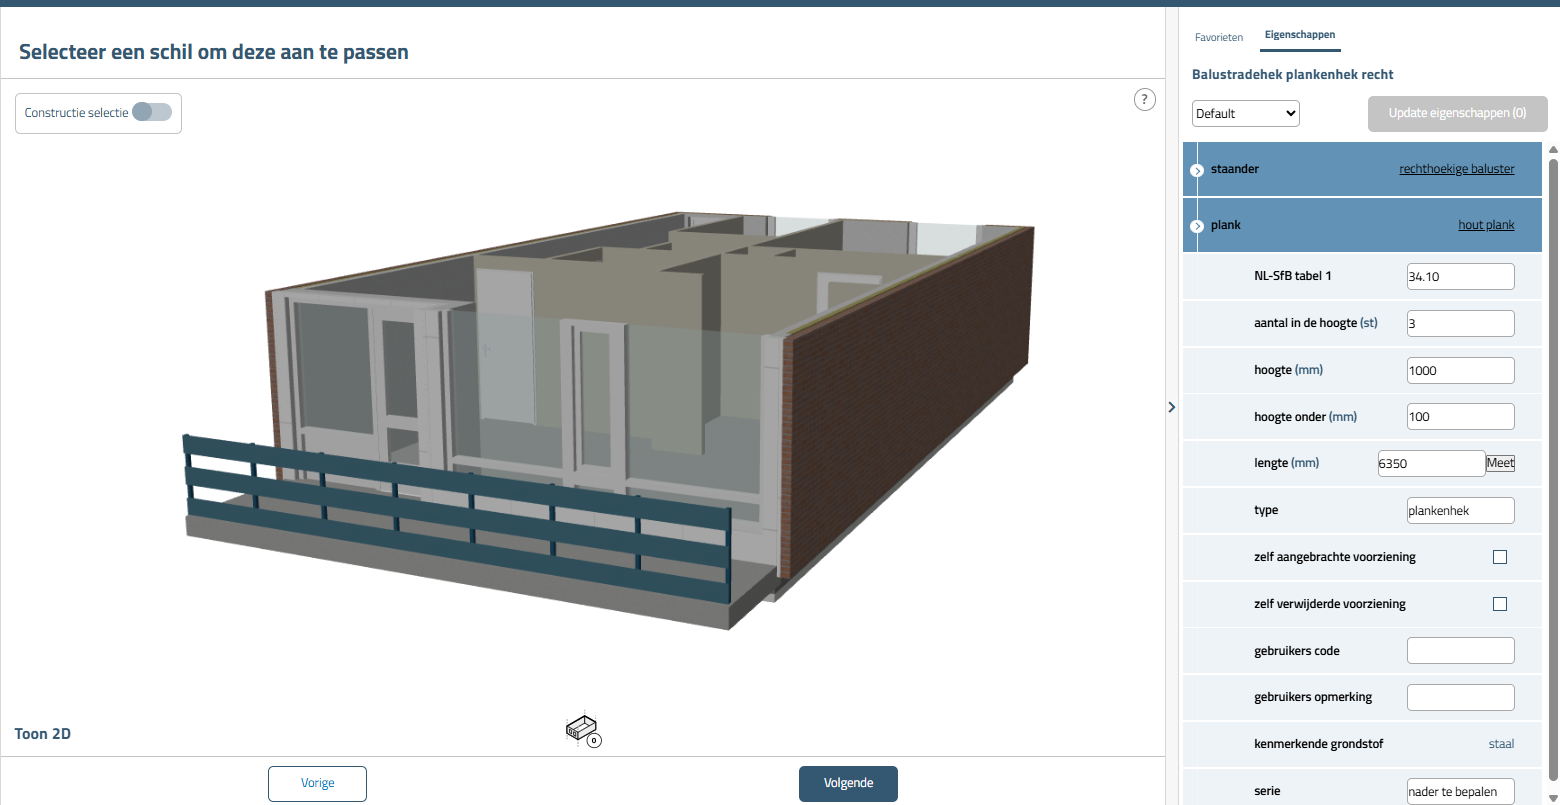Select the Eigenschappen tab
Viewport: 1560px width, 805px height.
click(1299, 35)
